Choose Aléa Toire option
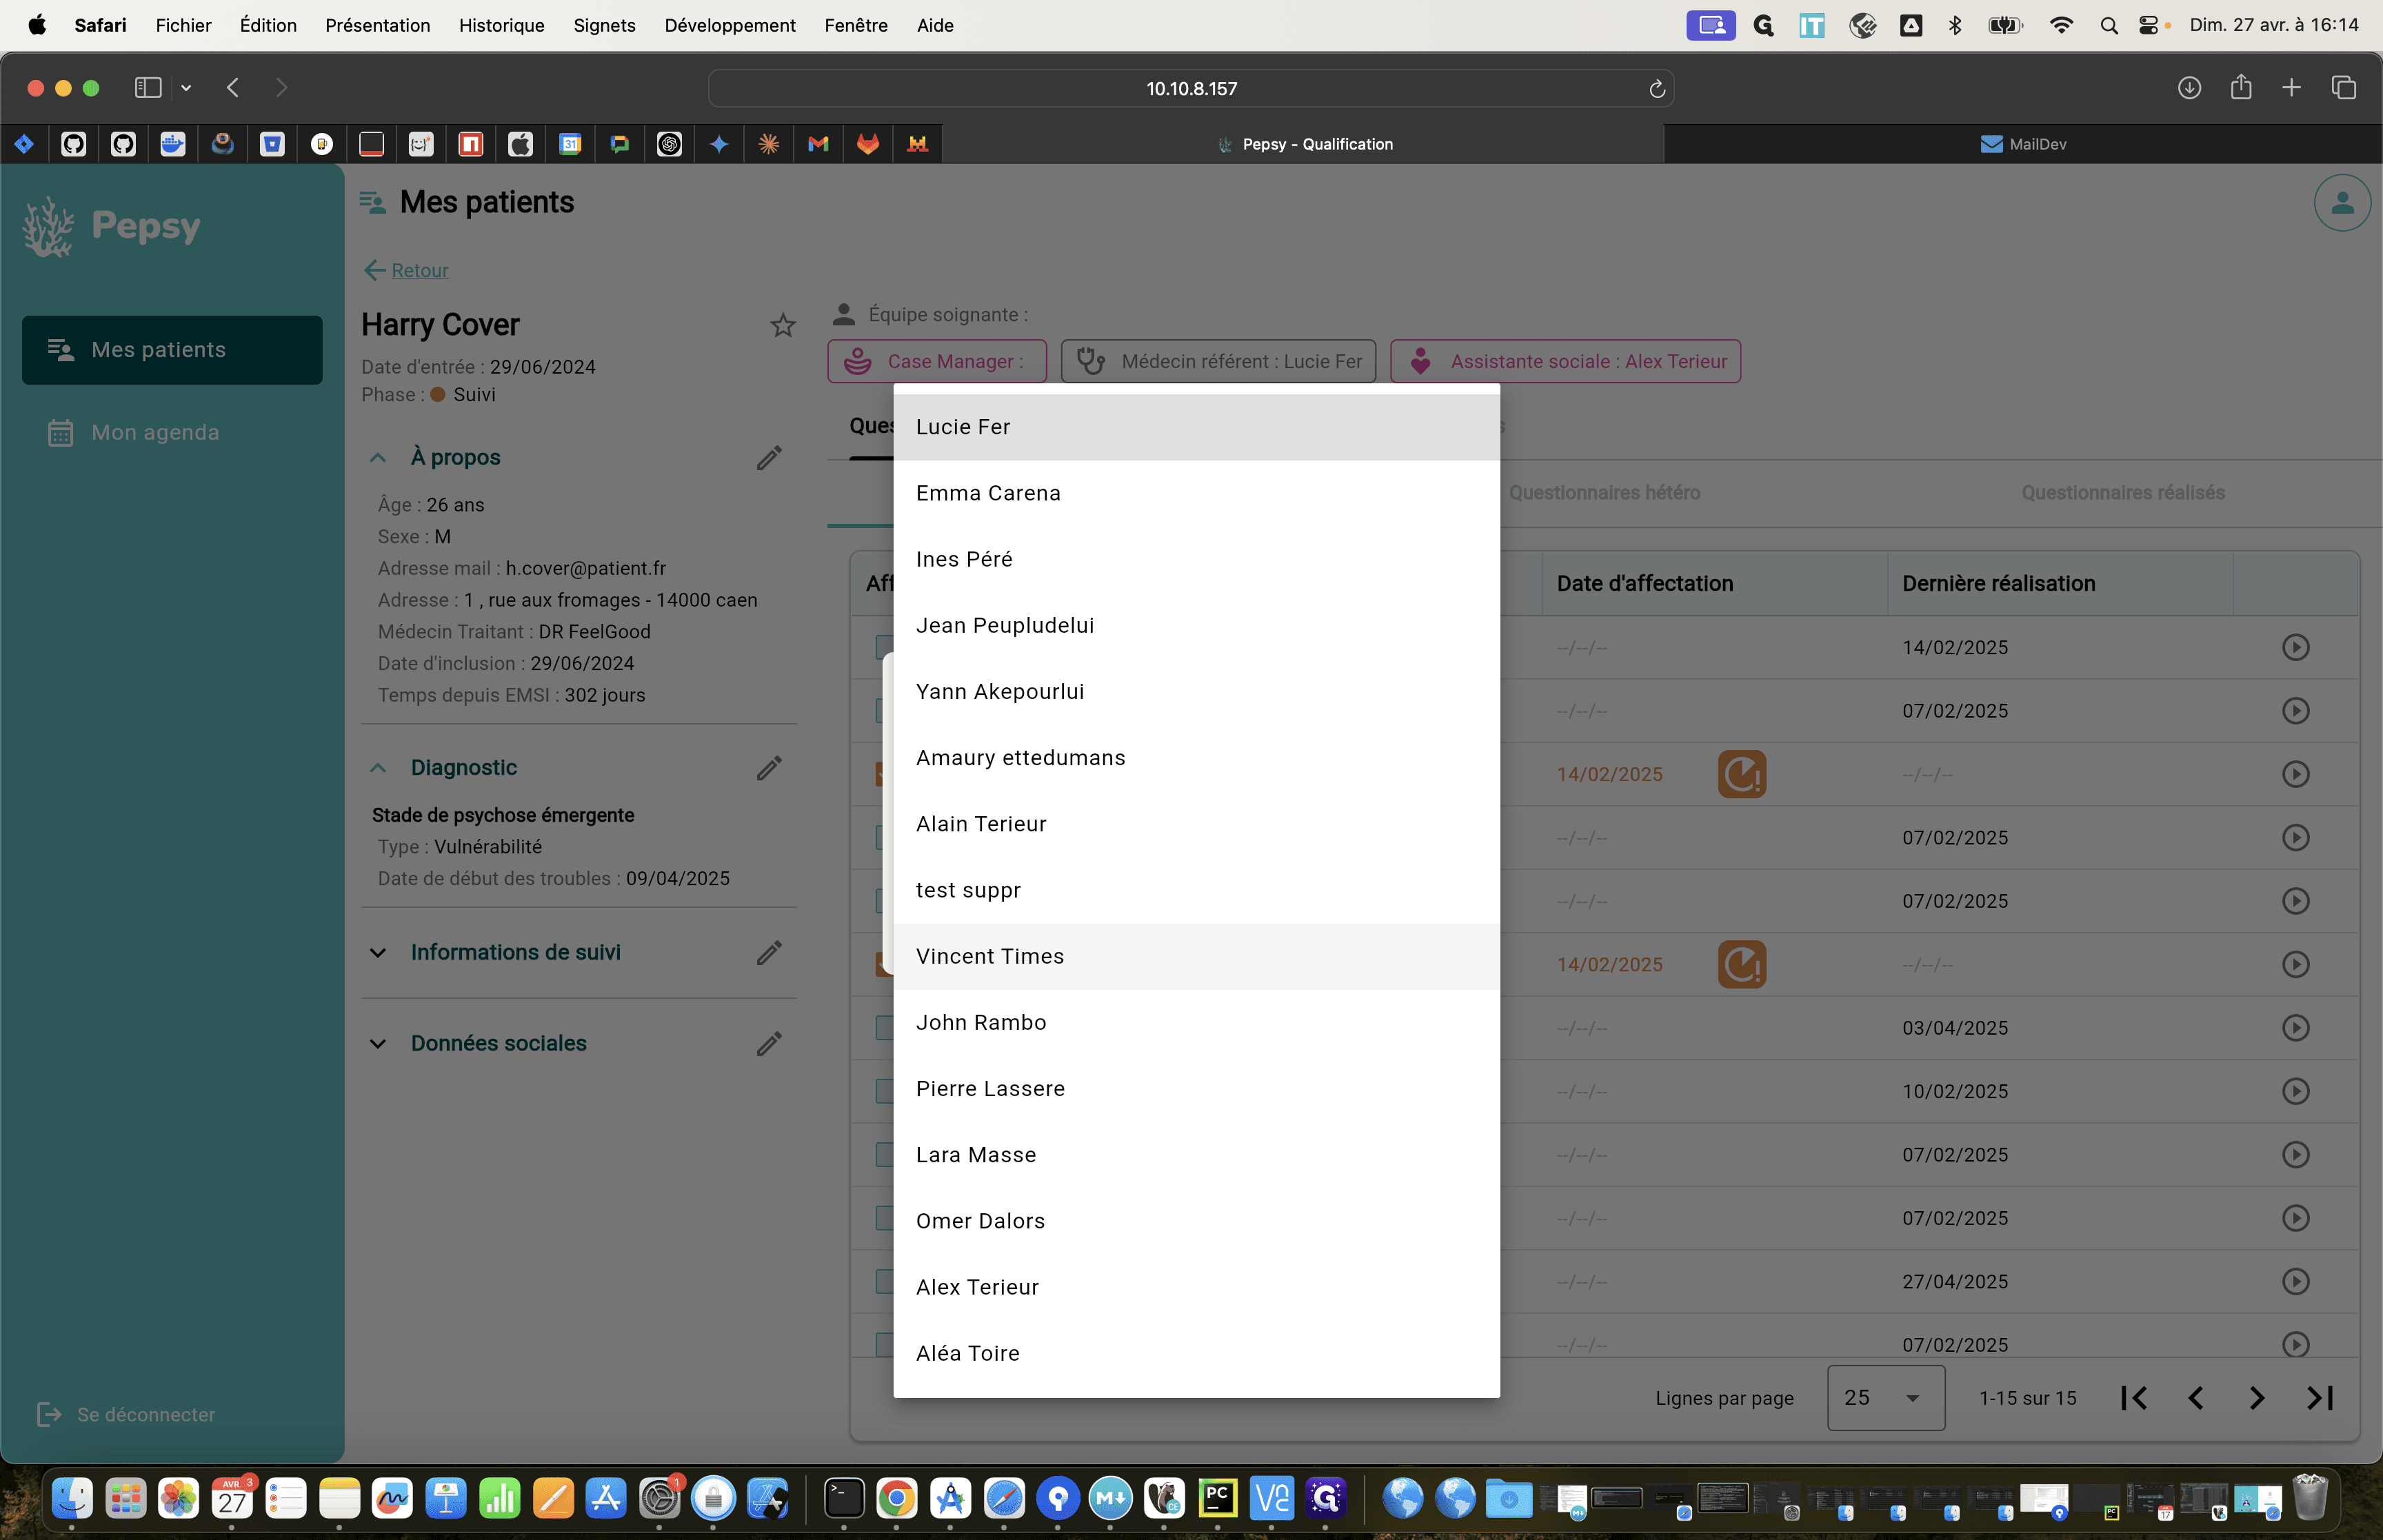The image size is (2383, 1540). pyautogui.click(x=1196, y=1354)
